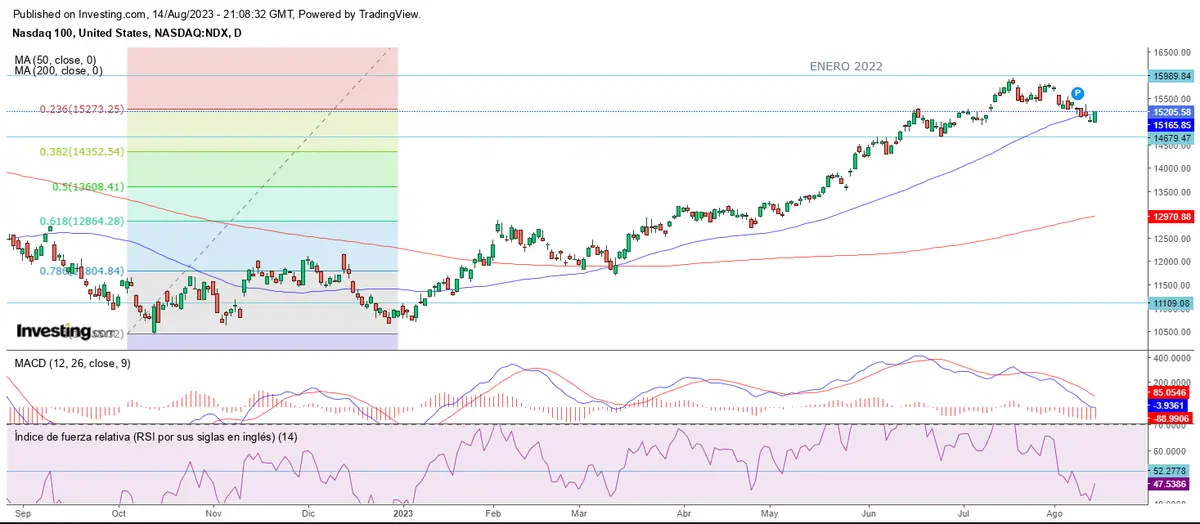
Task: Select the MA (50, close, 0) indicator label
Action: (58, 60)
